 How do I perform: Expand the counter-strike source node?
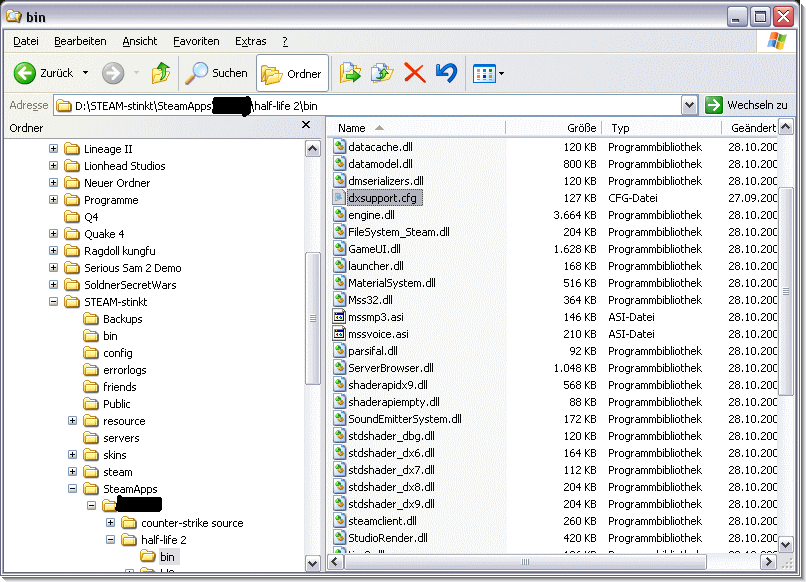[111, 522]
